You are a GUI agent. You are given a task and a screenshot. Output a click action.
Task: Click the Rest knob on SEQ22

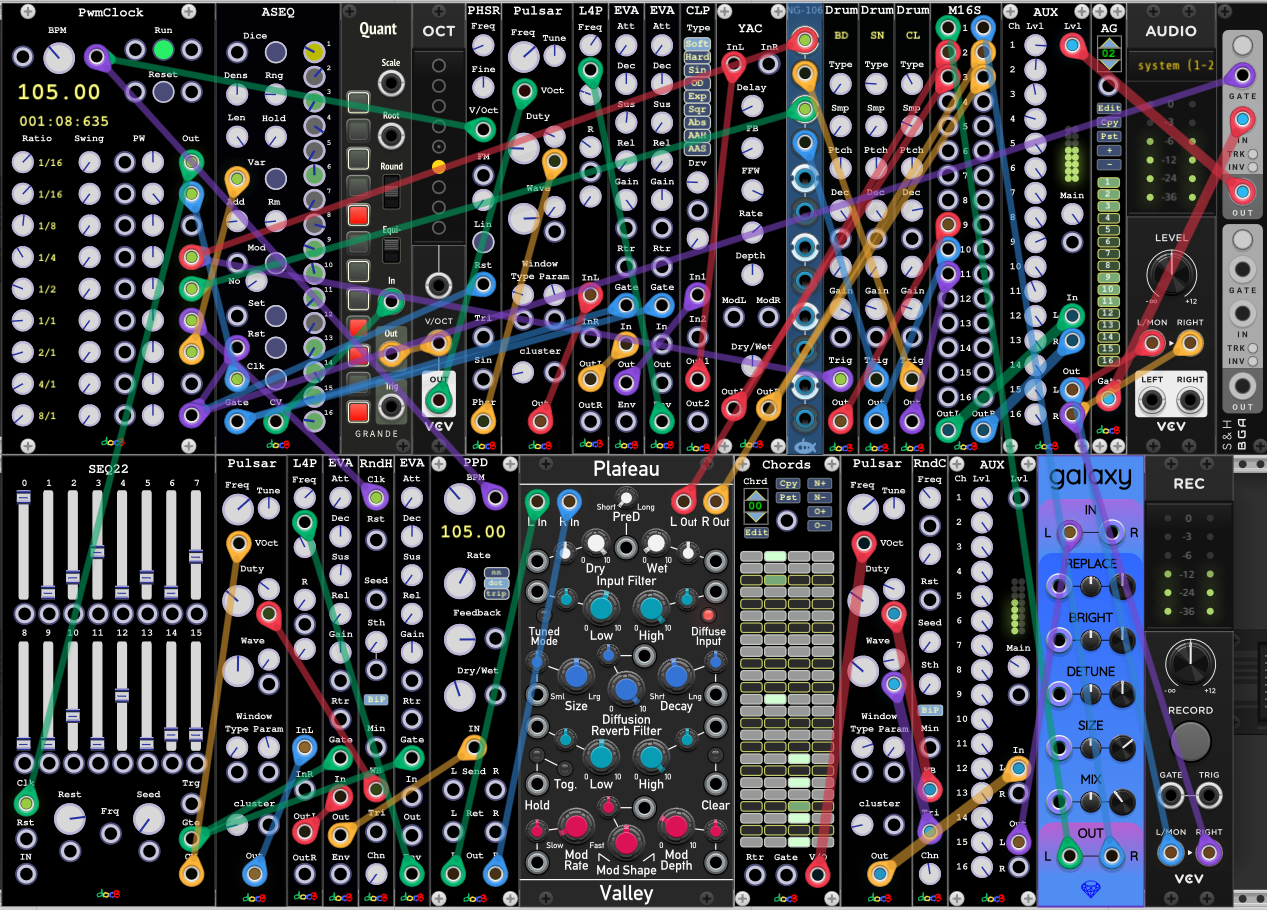pos(70,819)
